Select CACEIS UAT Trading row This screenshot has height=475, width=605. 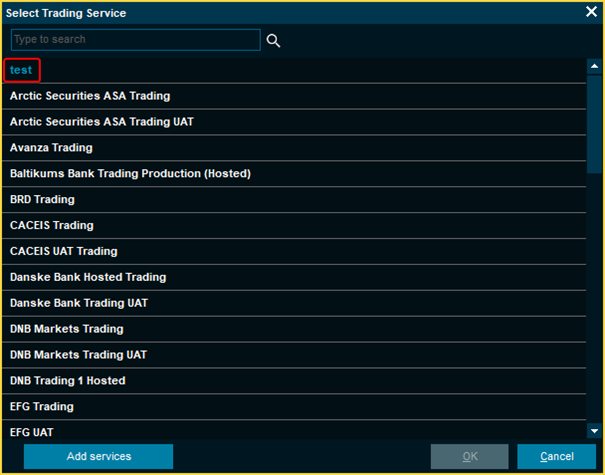[294, 251]
